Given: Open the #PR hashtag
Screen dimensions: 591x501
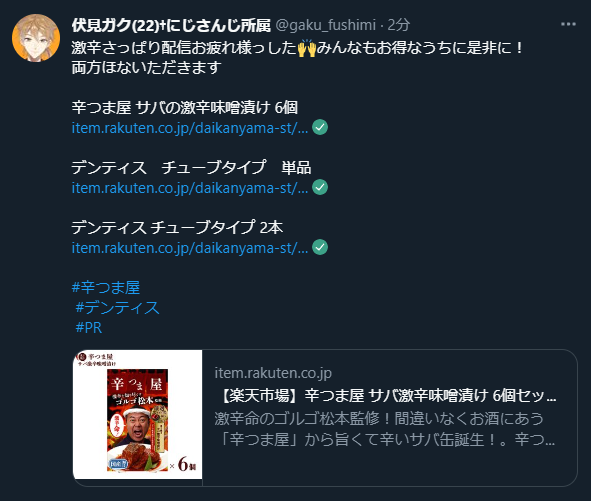Looking at the screenshot, I should 89,327.
